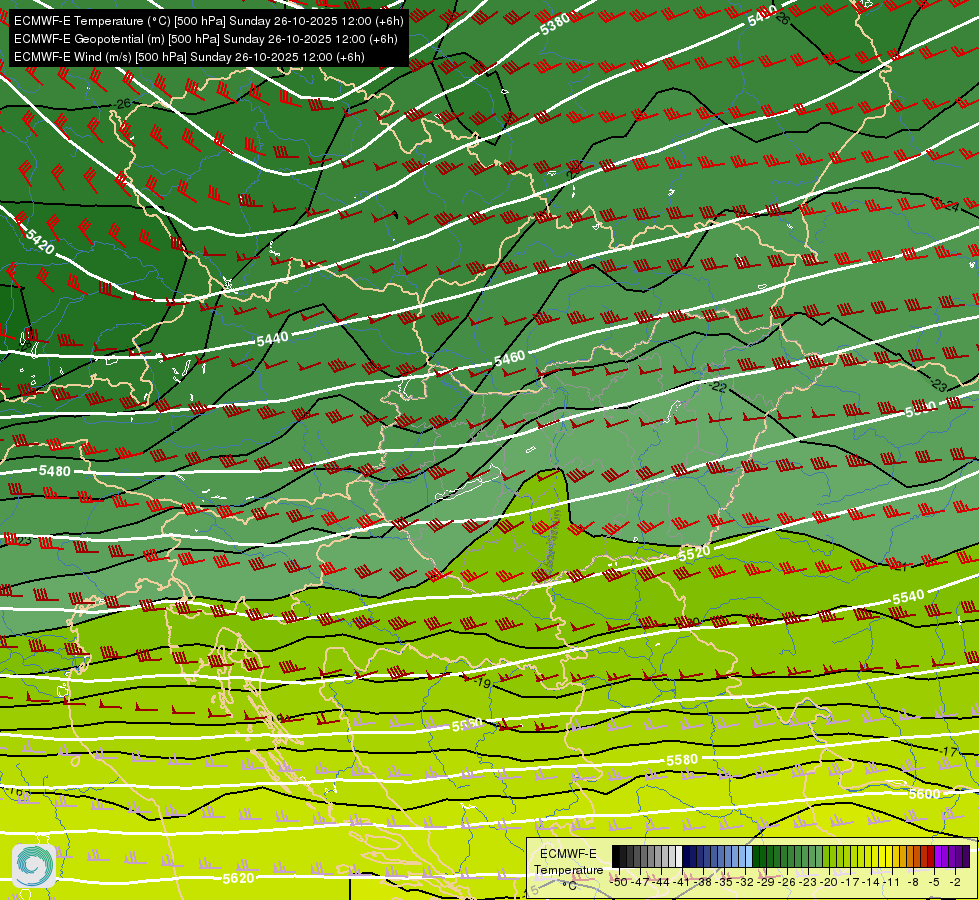The image size is (979, 900).
Task: Click the -35 legend tick value
Action: pos(724,883)
